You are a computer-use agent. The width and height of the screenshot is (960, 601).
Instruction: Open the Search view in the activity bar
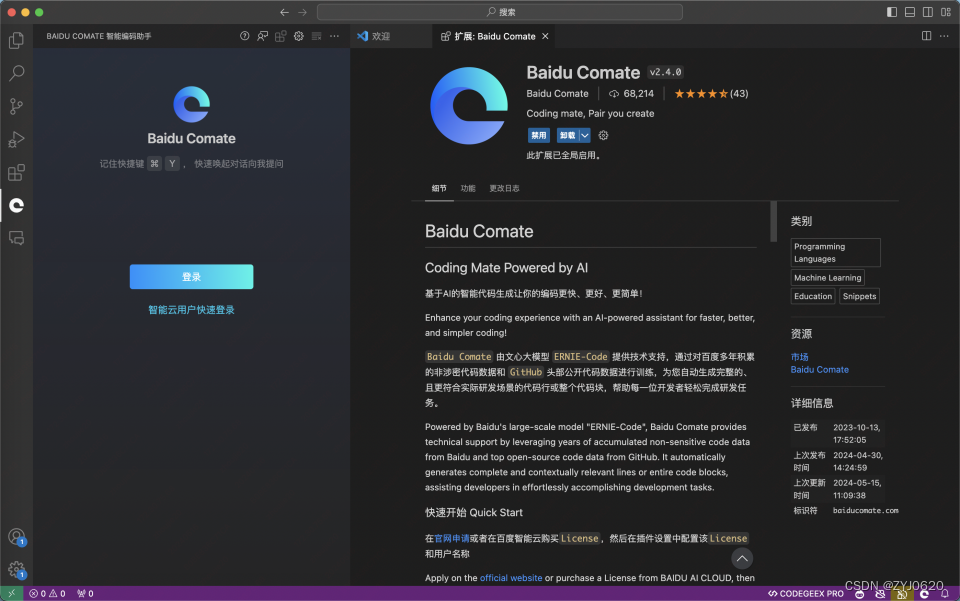(x=17, y=73)
